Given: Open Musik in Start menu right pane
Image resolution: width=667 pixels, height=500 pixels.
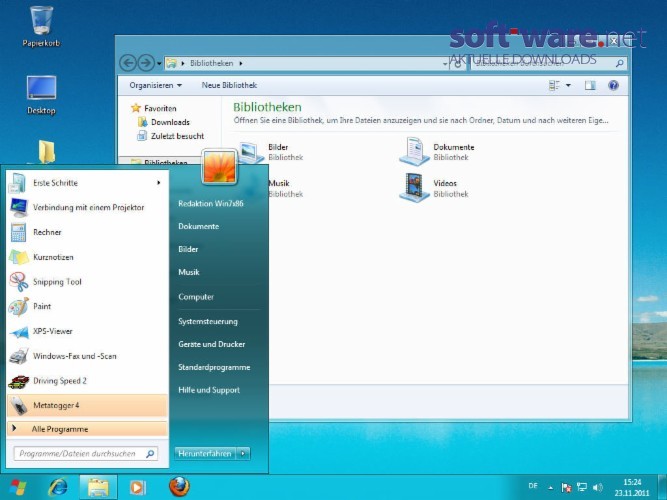Looking at the screenshot, I should [189, 272].
